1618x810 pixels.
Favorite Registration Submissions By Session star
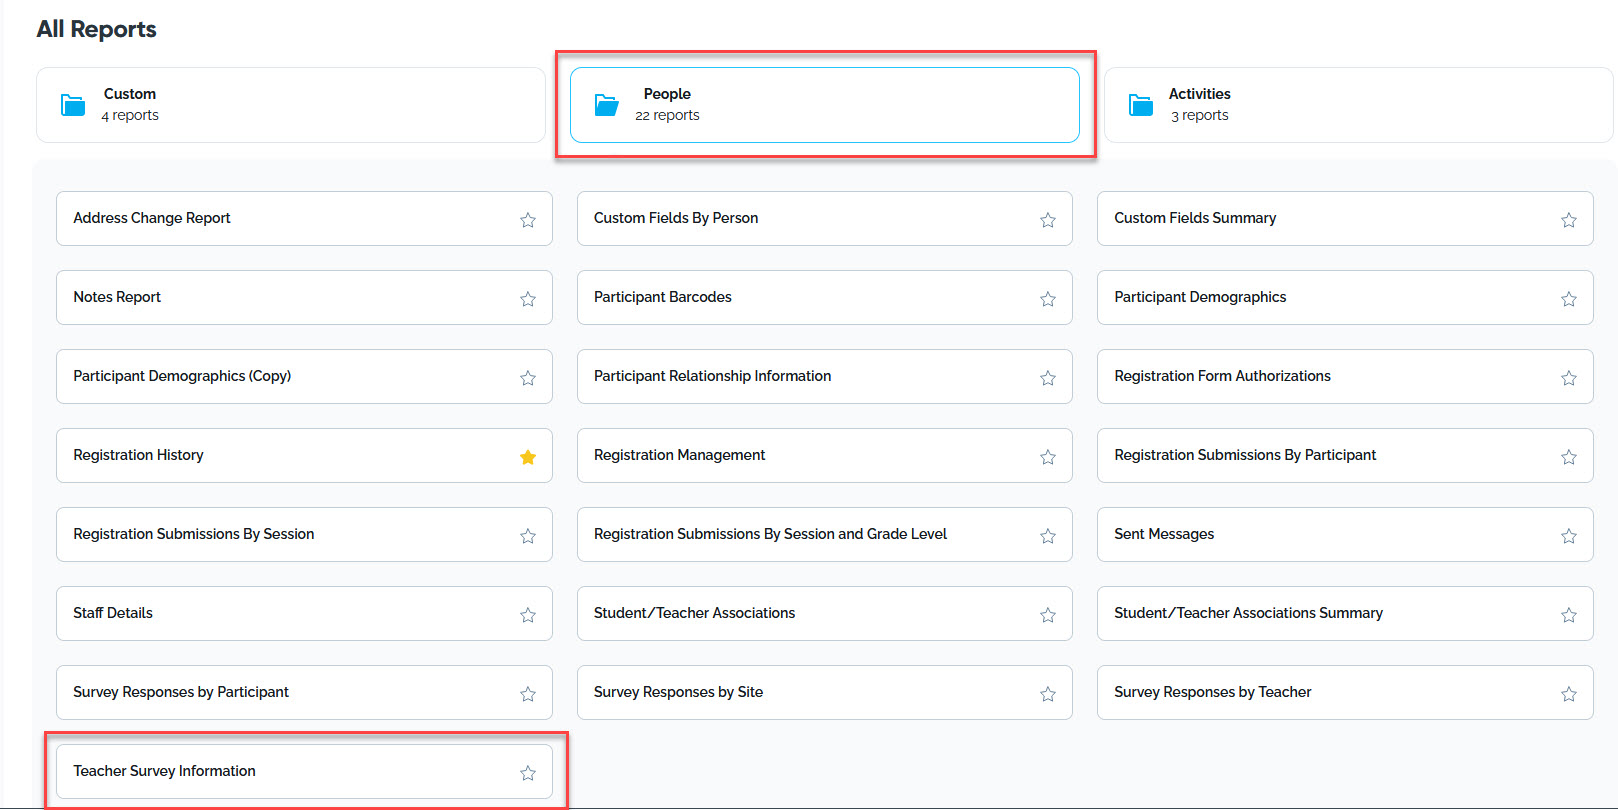click(x=528, y=536)
